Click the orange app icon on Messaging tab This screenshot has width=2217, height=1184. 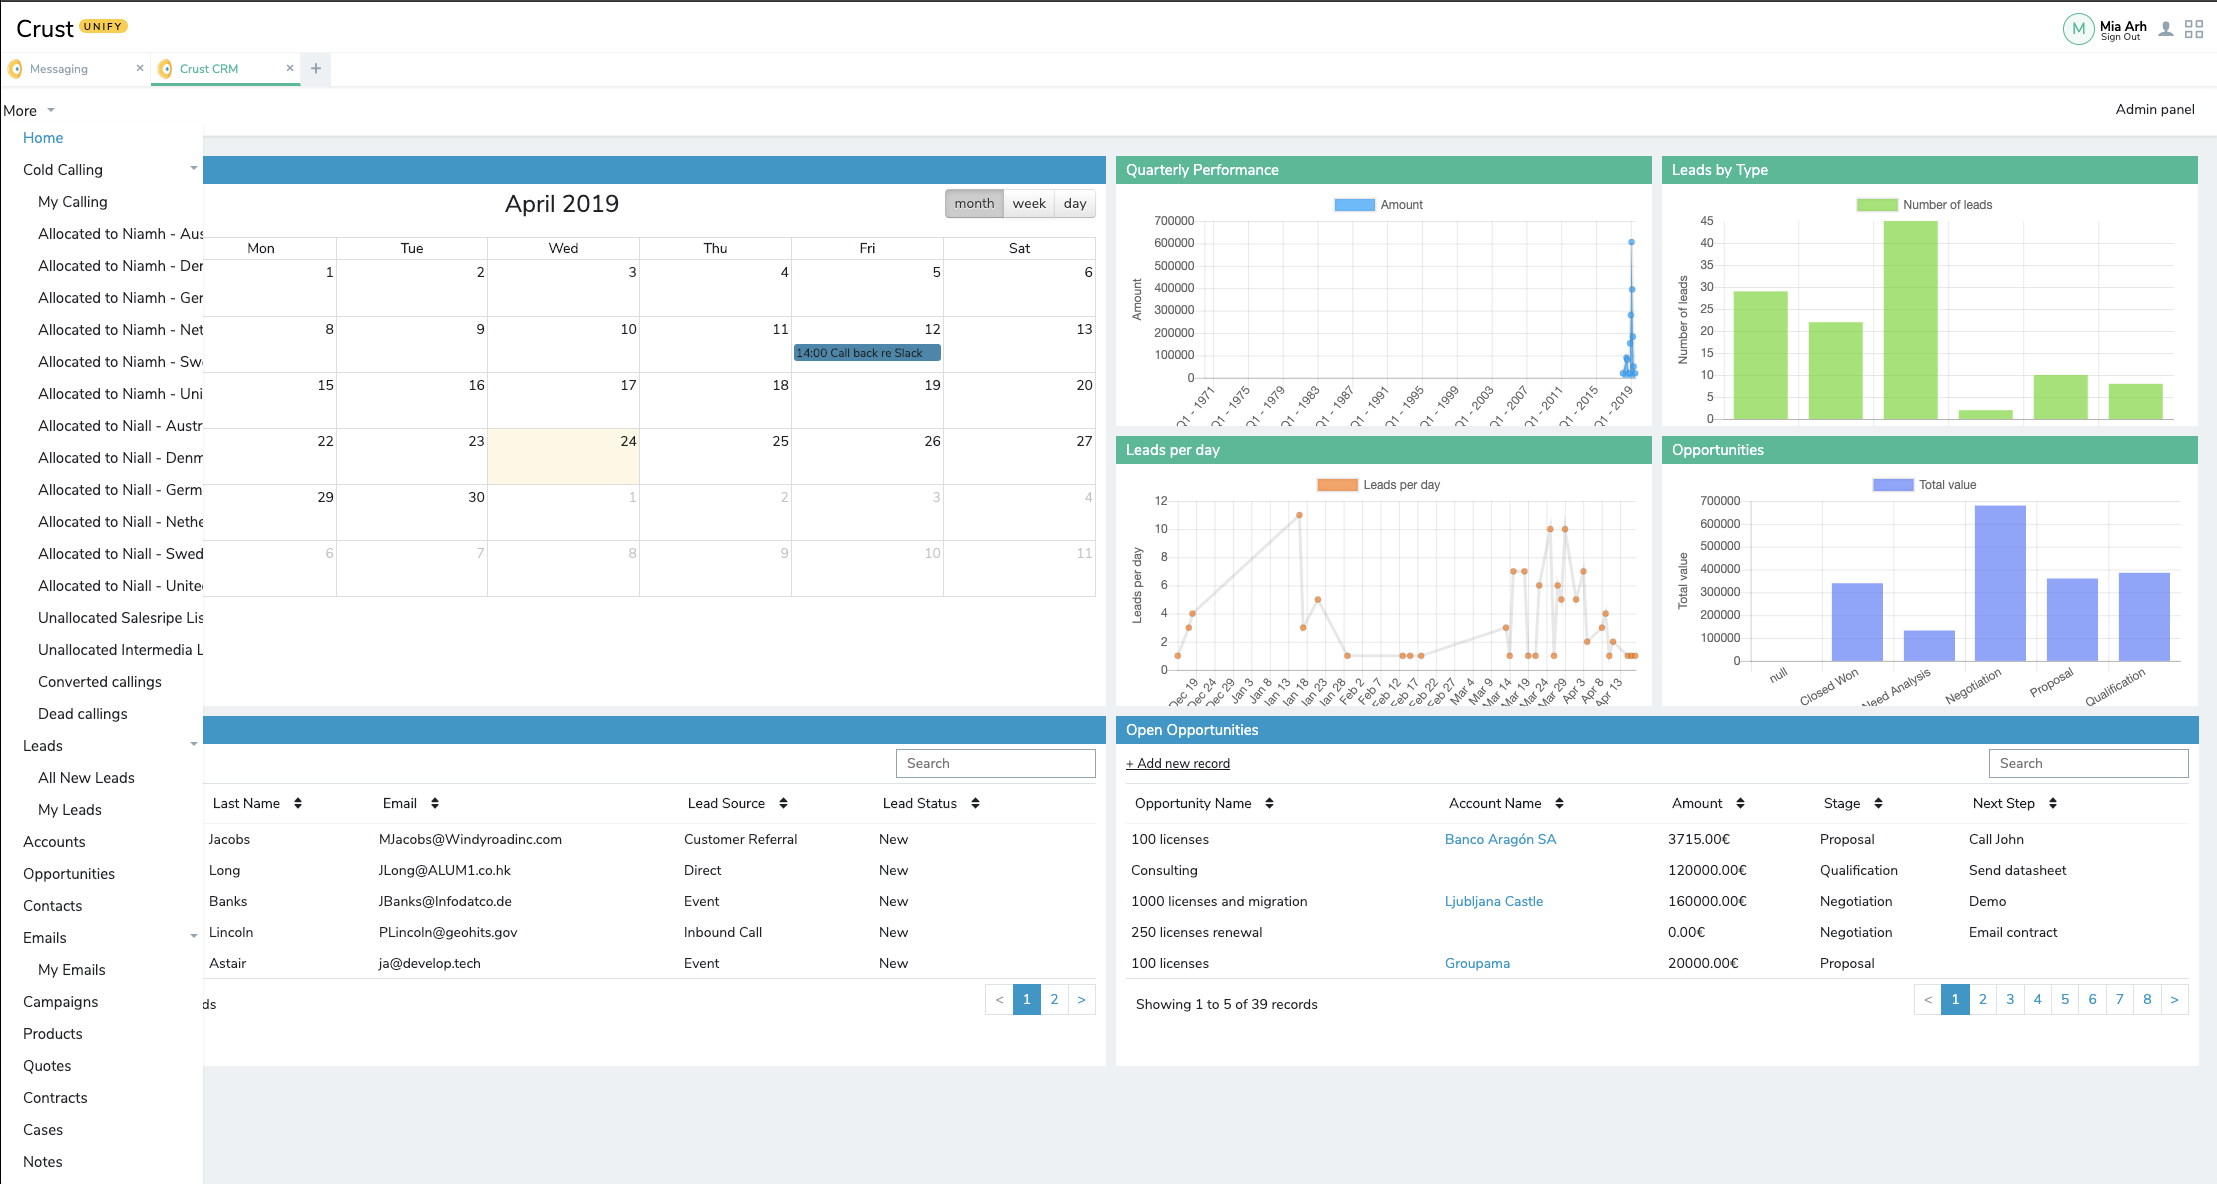coord(14,68)
